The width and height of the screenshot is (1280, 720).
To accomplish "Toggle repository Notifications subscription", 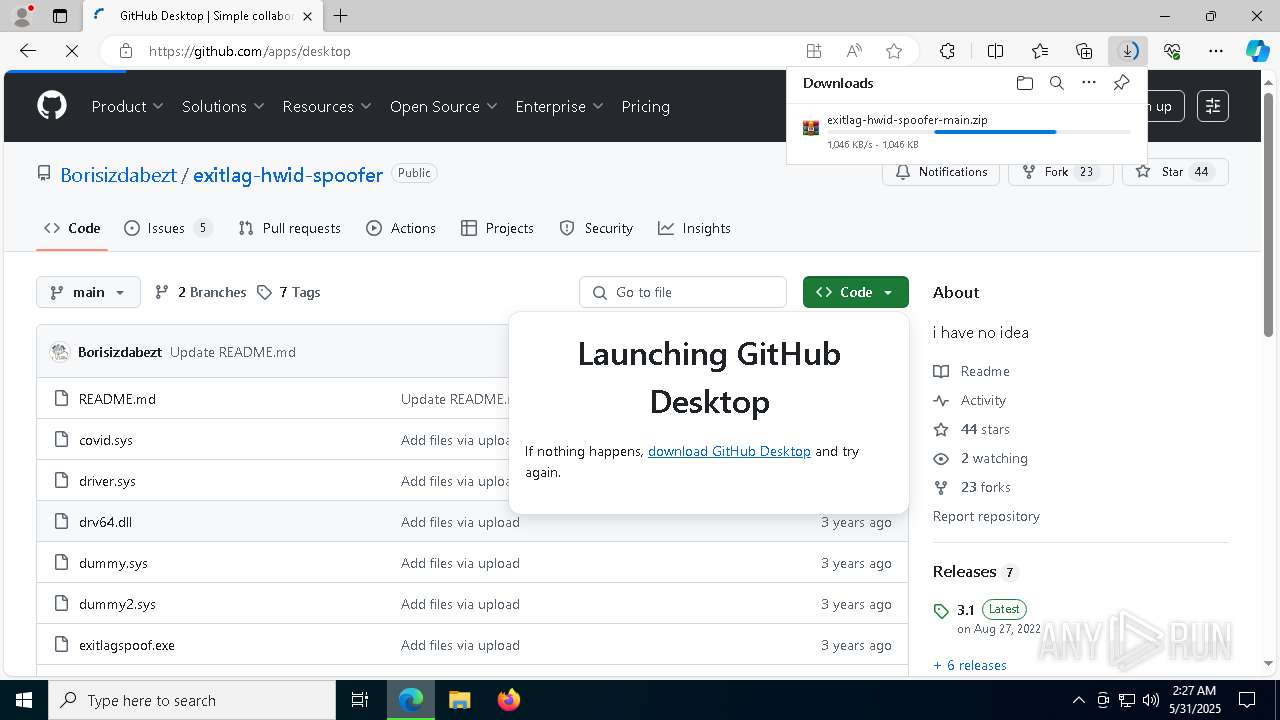I will pos(941,172).
